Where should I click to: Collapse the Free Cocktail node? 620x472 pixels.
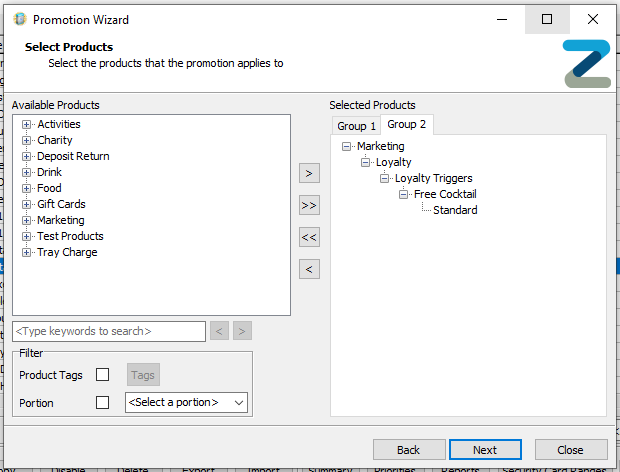click(403, 194)
